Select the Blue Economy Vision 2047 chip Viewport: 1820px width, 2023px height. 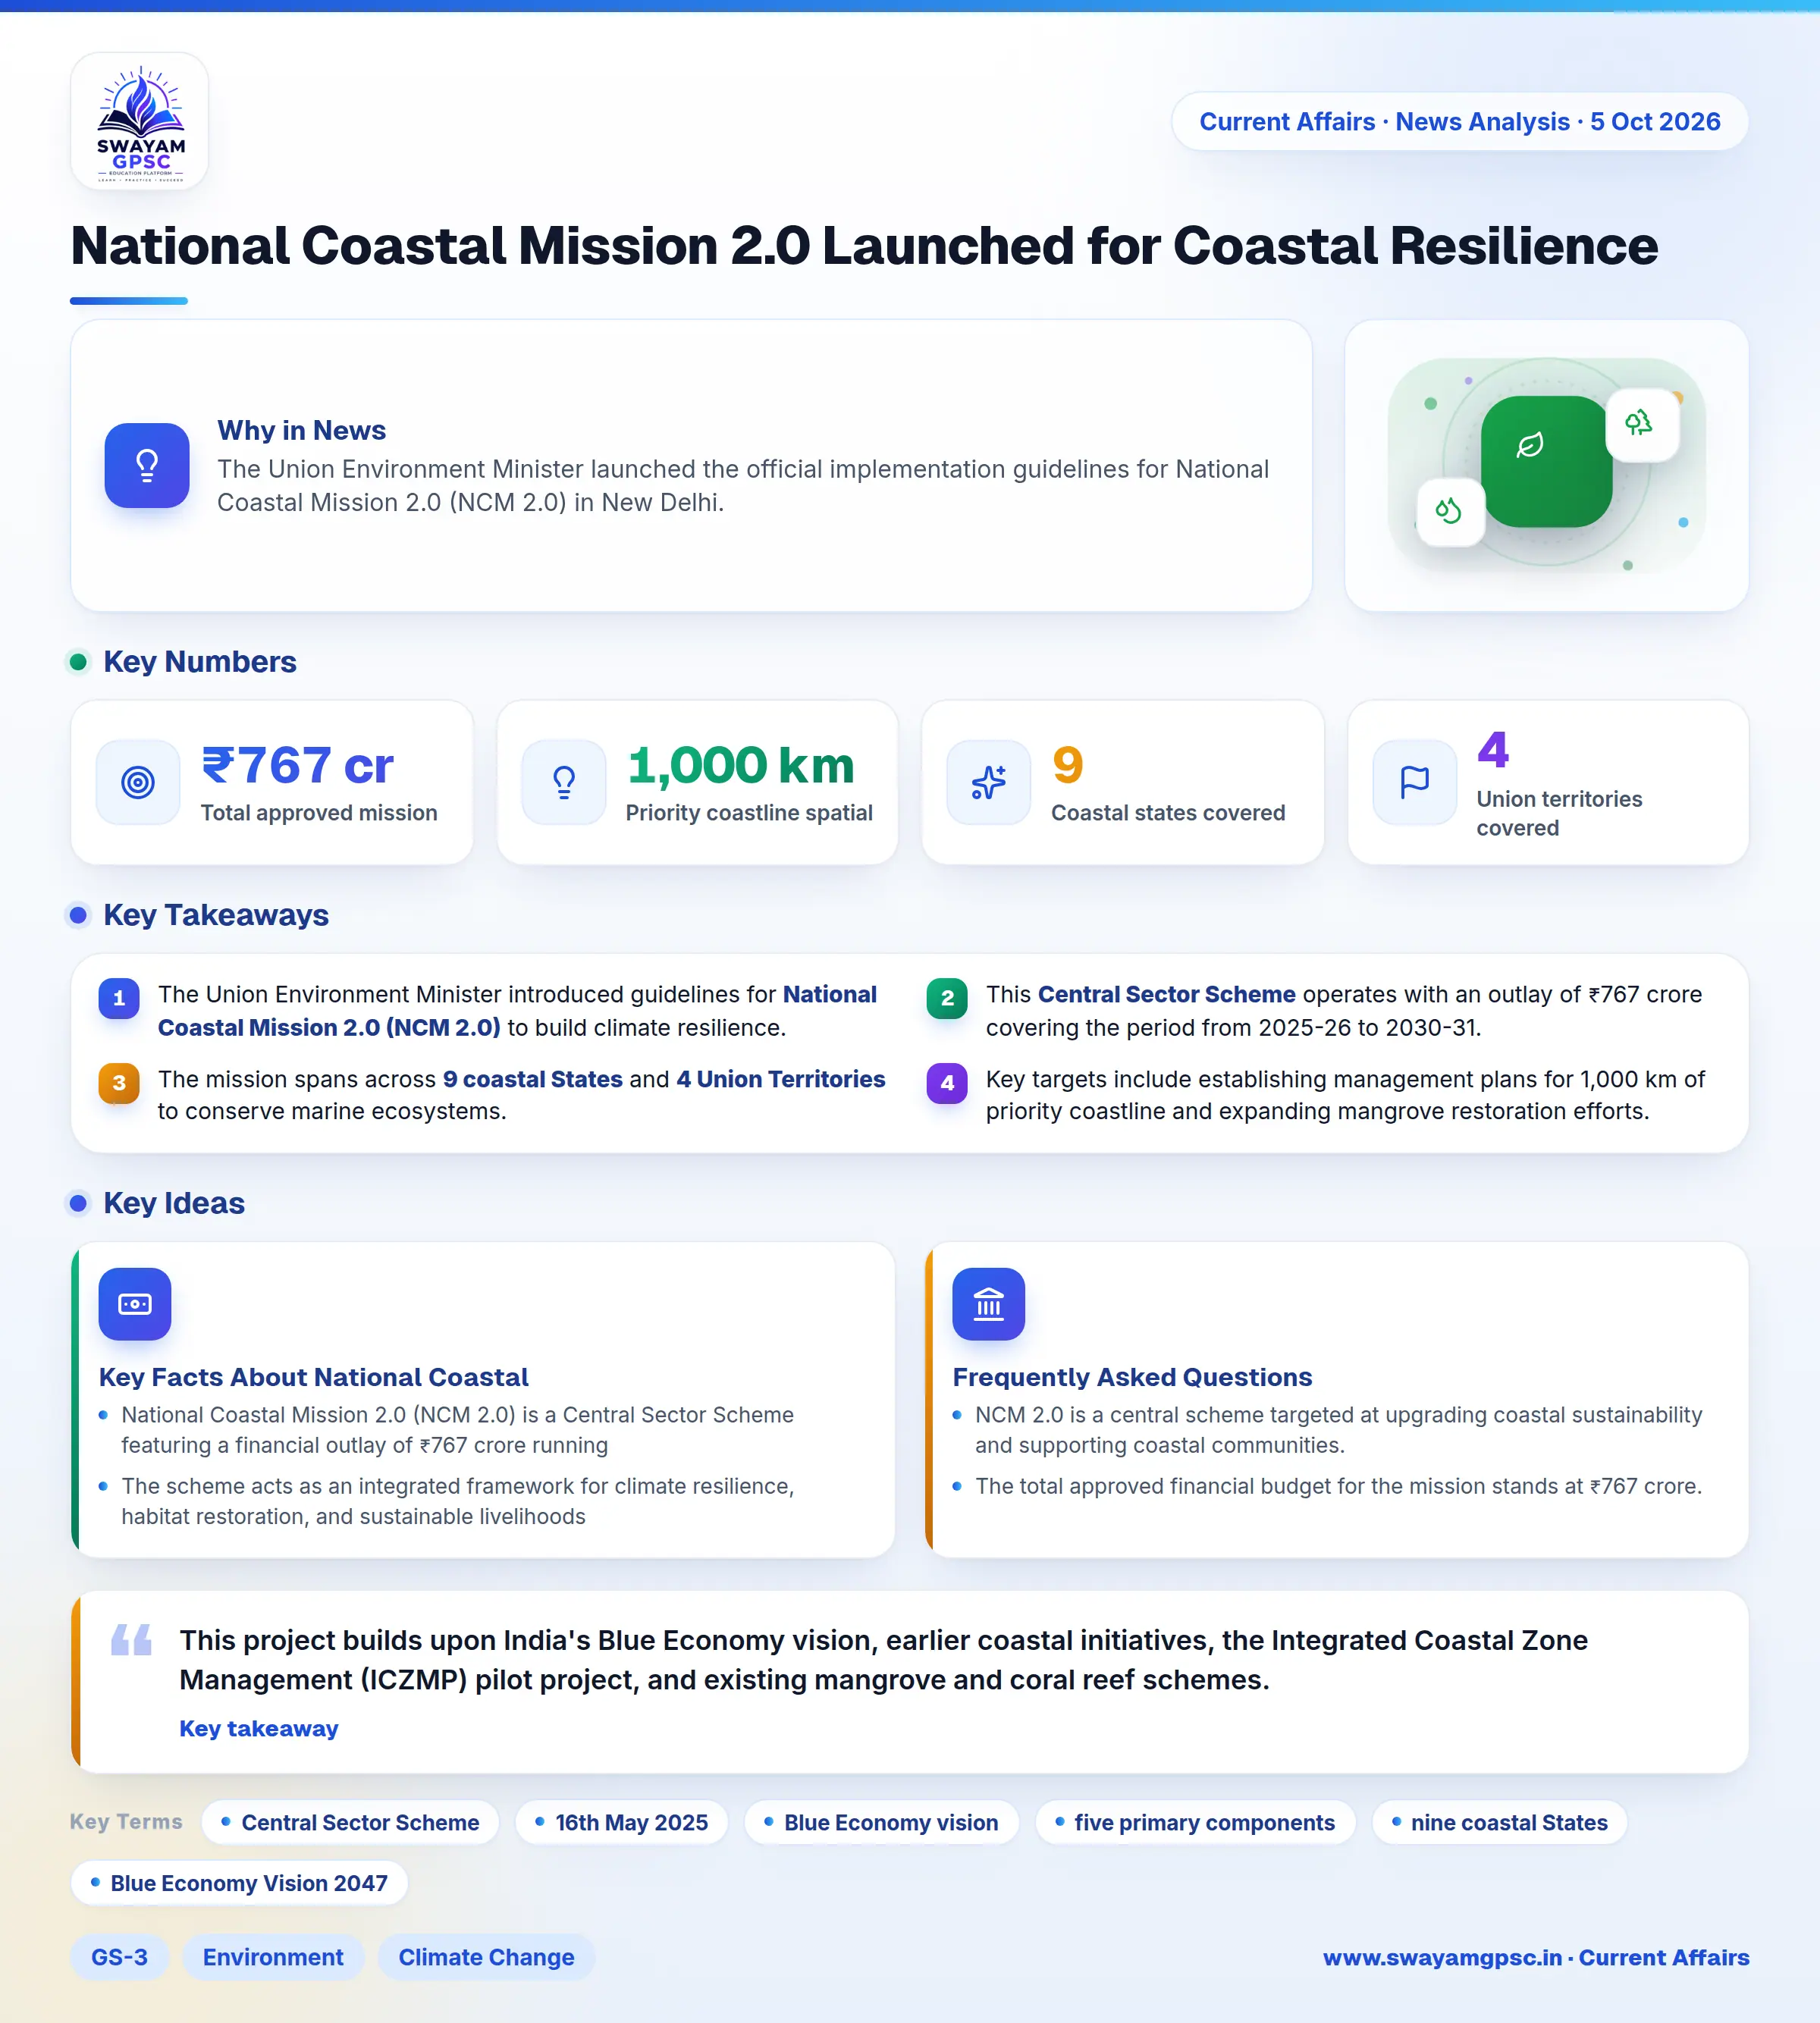tap(239, 1883)
